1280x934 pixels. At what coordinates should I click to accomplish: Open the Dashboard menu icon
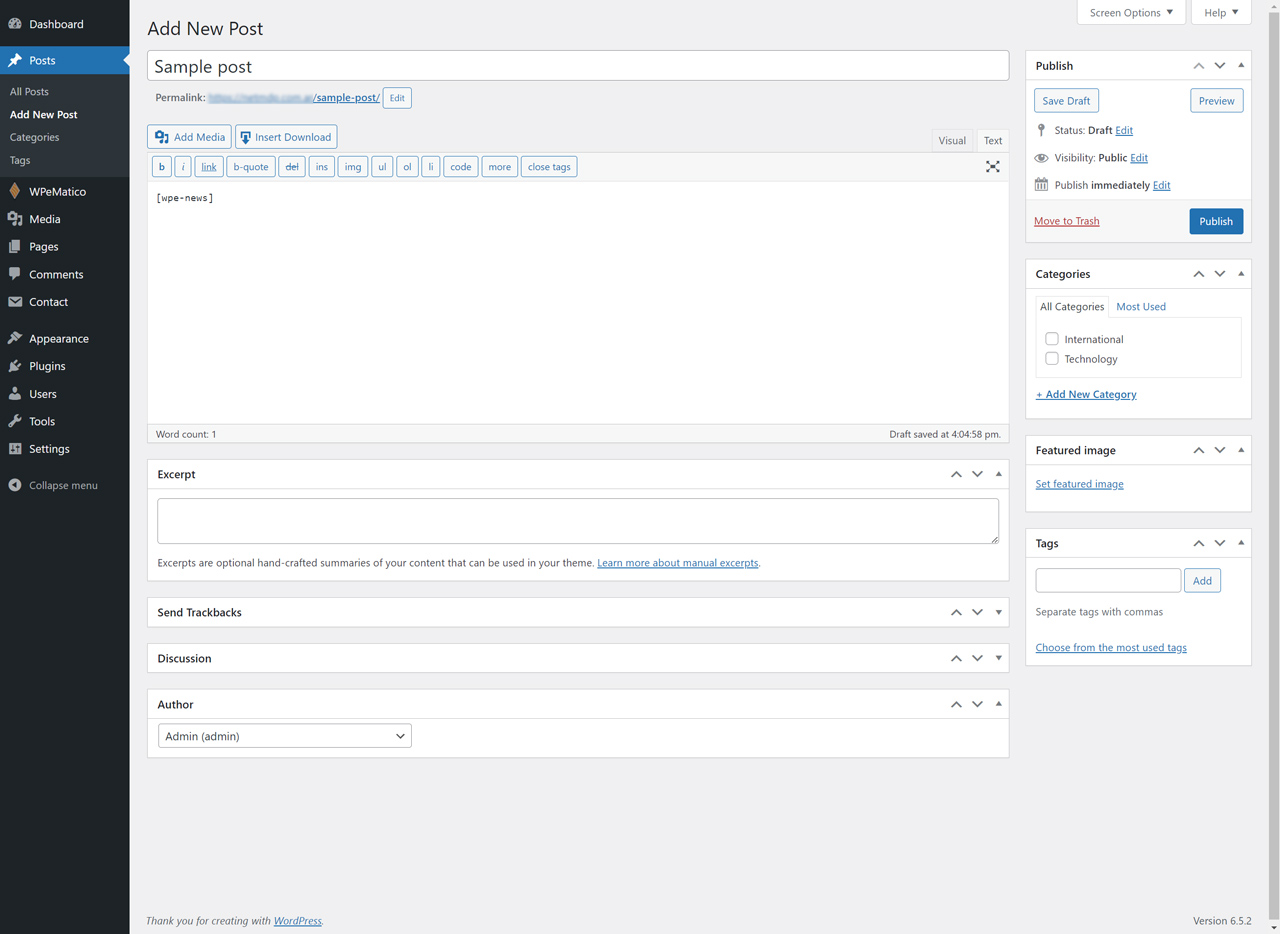(x=15, y=24)
